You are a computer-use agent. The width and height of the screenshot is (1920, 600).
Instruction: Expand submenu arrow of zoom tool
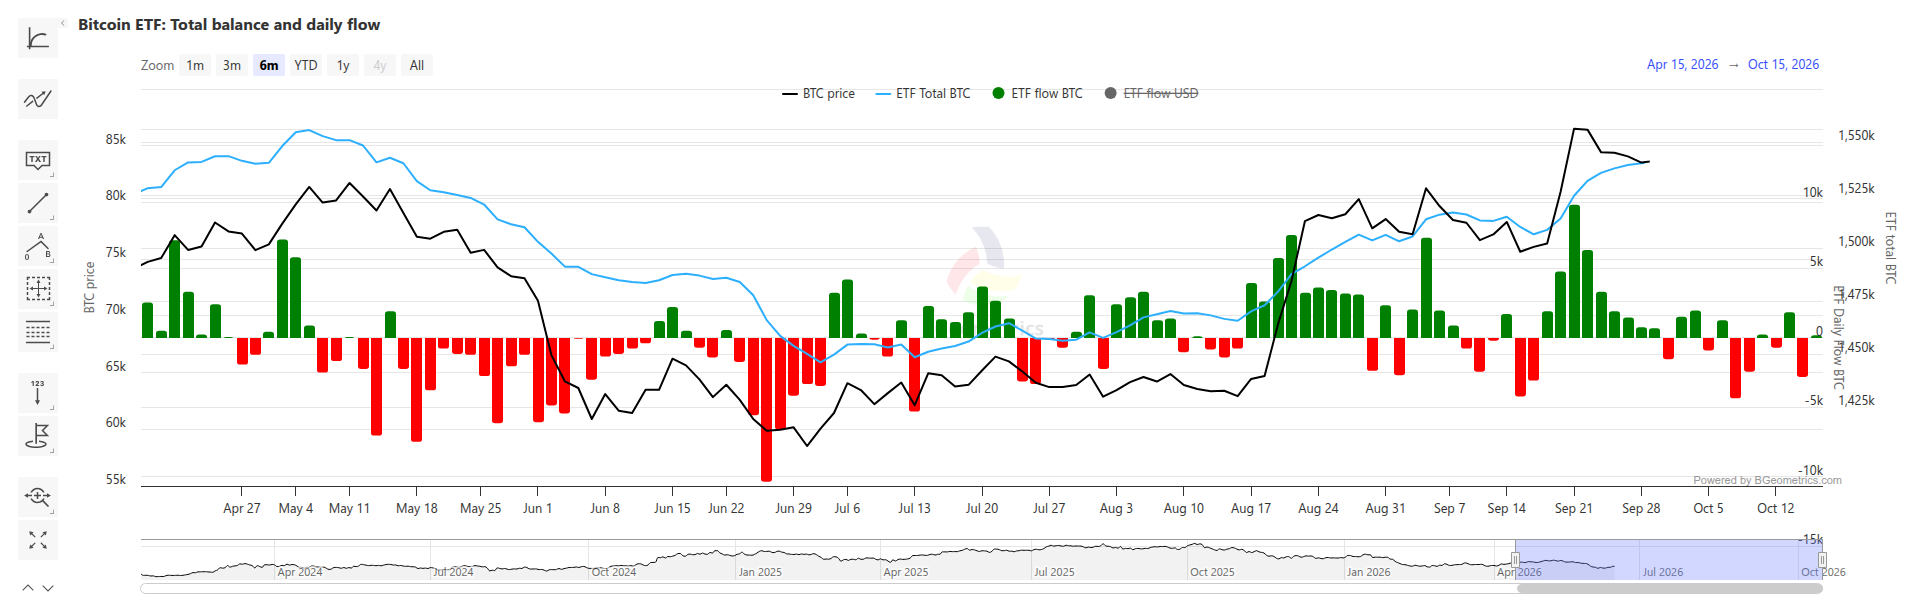[x=52, y=510]
